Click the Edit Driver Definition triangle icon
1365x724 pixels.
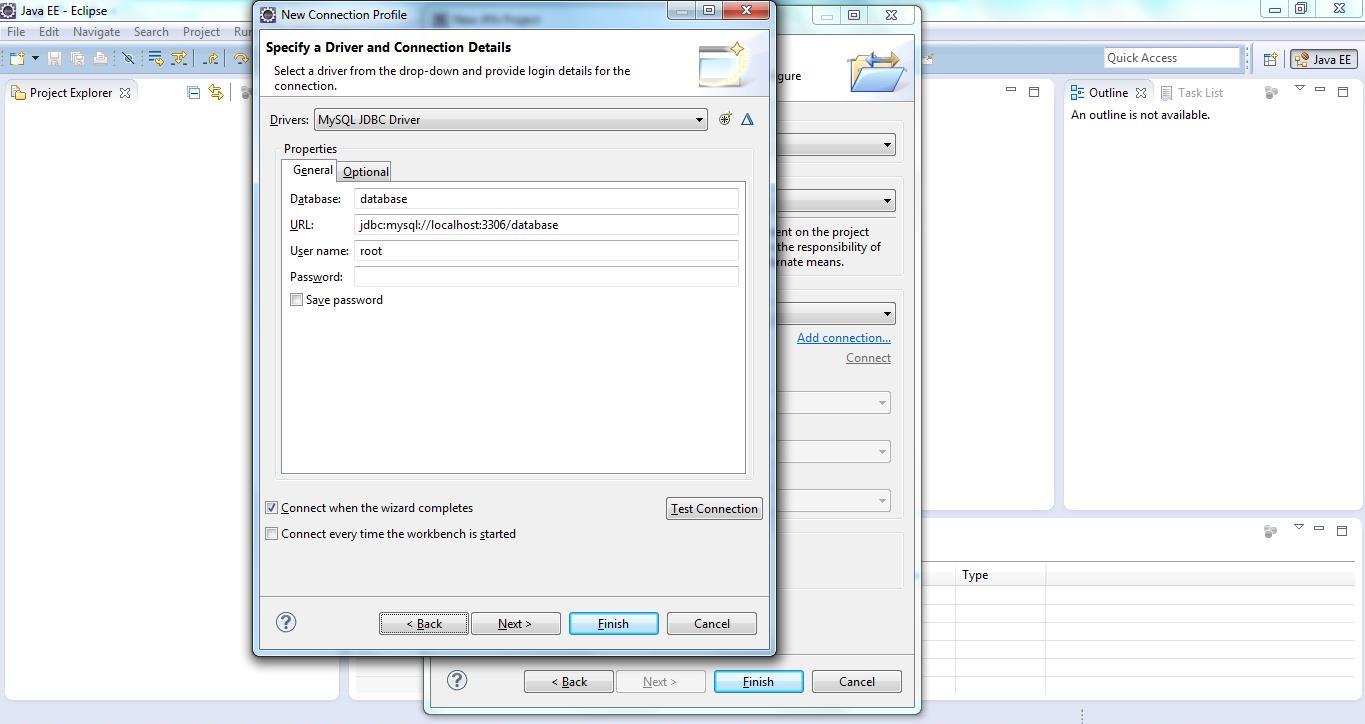[747, 119]
